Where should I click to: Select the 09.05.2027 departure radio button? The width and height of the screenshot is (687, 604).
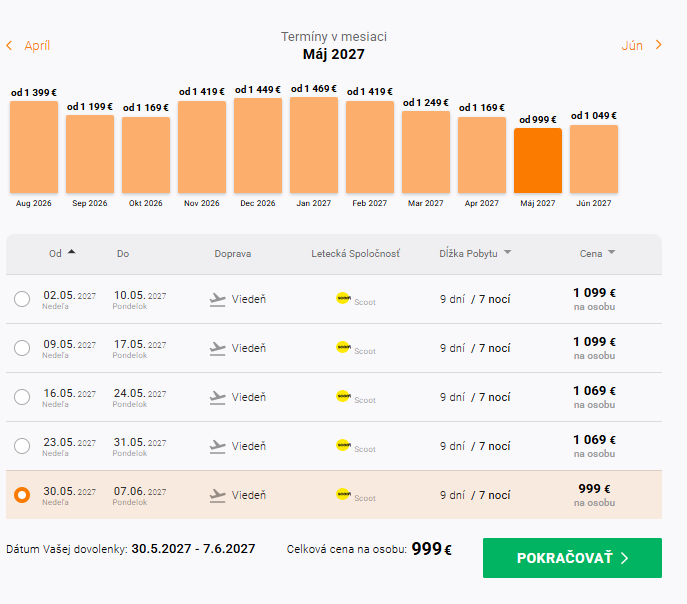(x=22, y=348)
